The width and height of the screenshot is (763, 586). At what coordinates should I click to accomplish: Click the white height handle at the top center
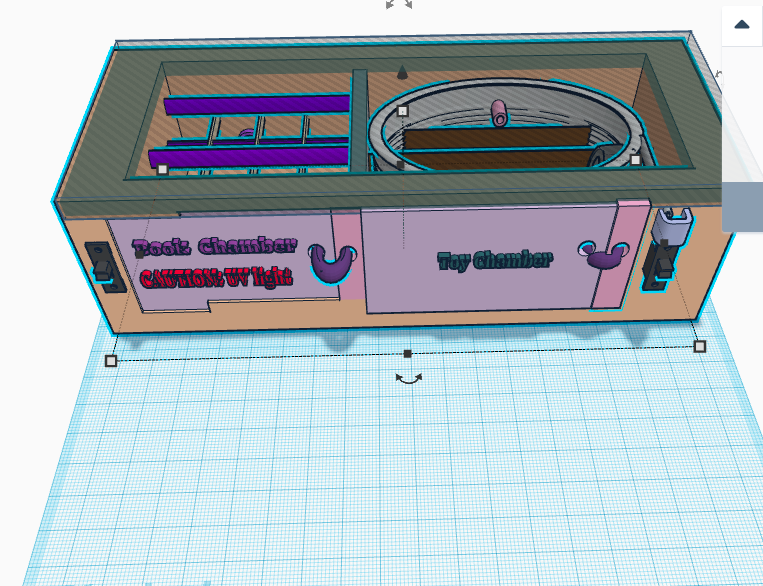coord(402,111)
